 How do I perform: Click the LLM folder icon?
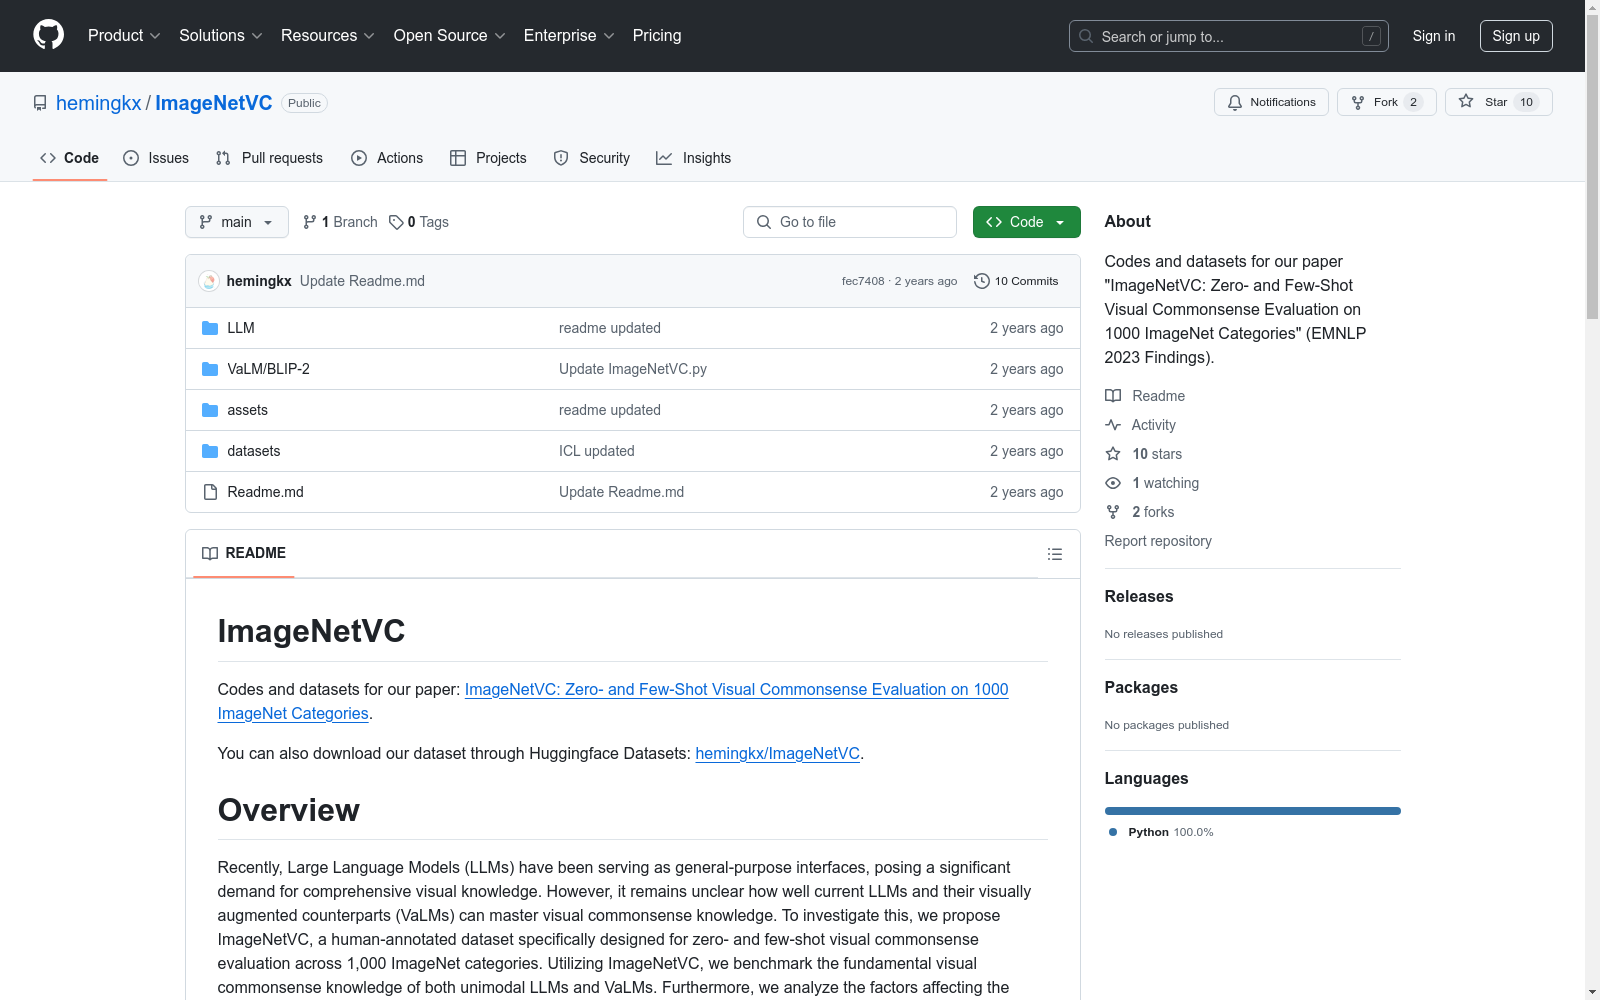210,328
